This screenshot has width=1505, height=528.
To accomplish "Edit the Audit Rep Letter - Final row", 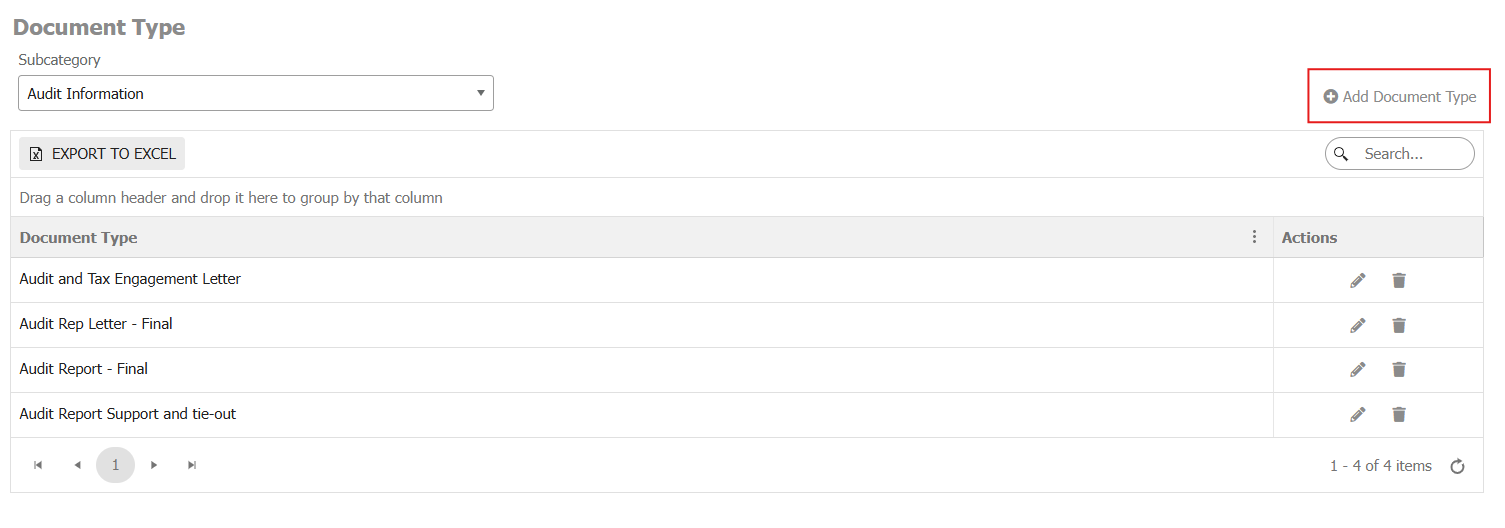I will [1357, 325].
